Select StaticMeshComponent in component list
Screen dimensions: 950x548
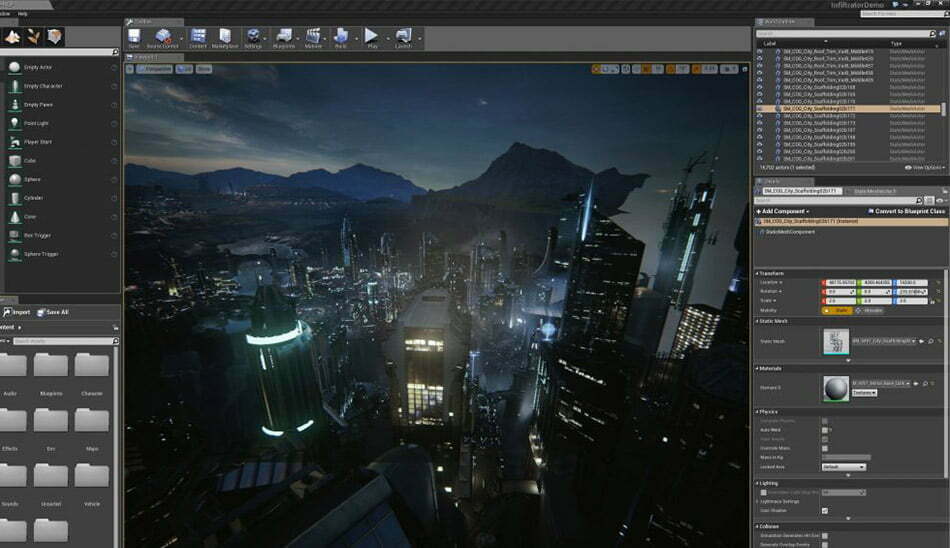[x=790, y=232]
